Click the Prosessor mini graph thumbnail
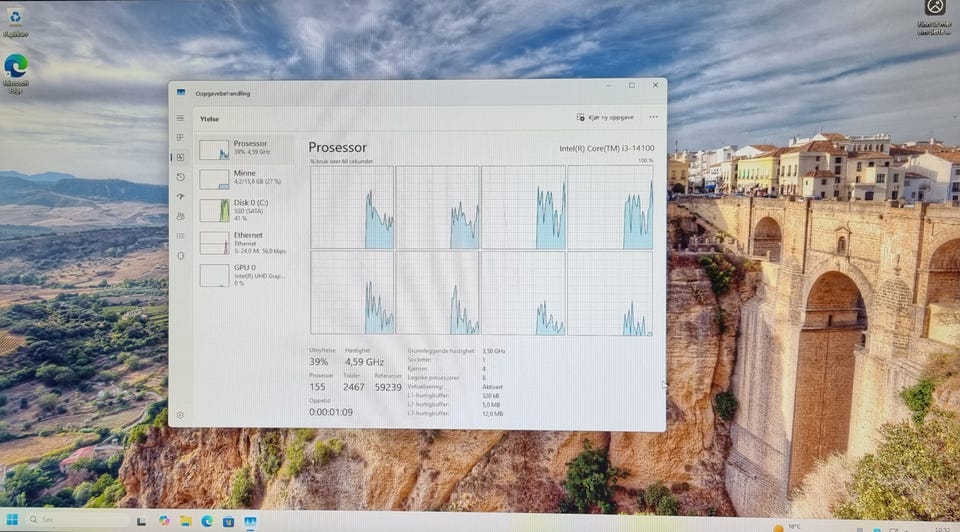This screenshot has height=532, width=960. pyautogui.click(x=214, y=150)
